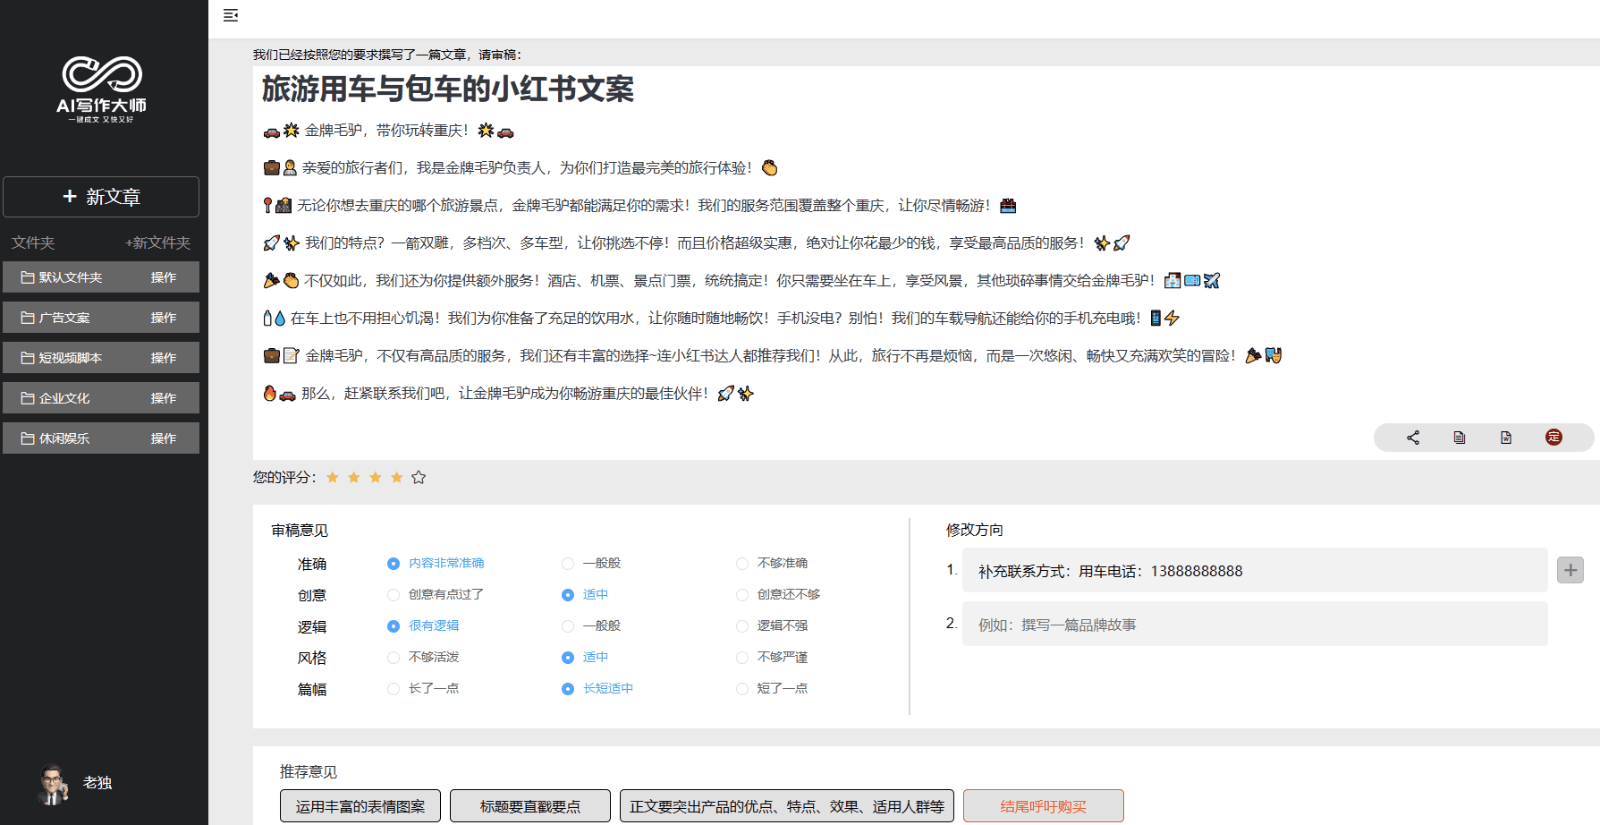
Task: Click the plus icon beside the first revision direction
Action: pos(1570,570)
